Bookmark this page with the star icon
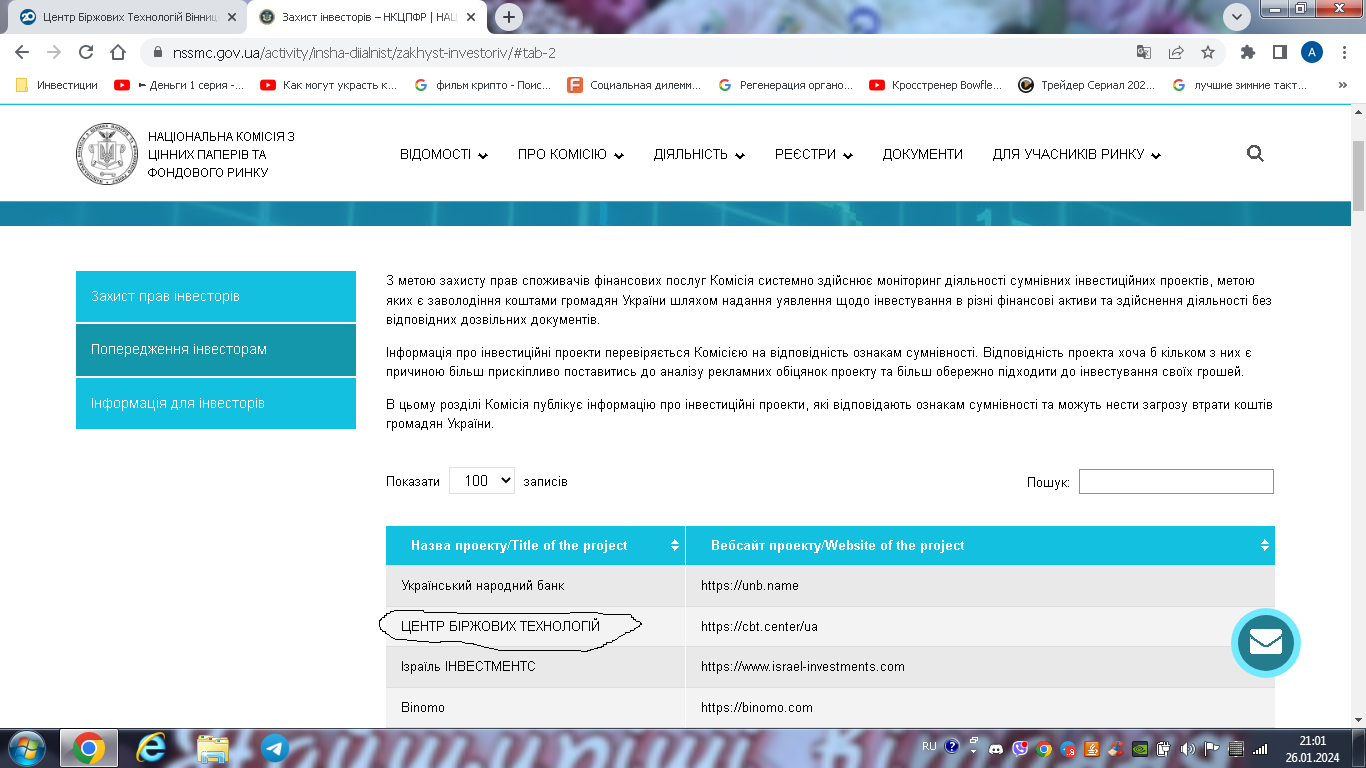Viewport: 1366px width, 768px height. (1208, 52)
